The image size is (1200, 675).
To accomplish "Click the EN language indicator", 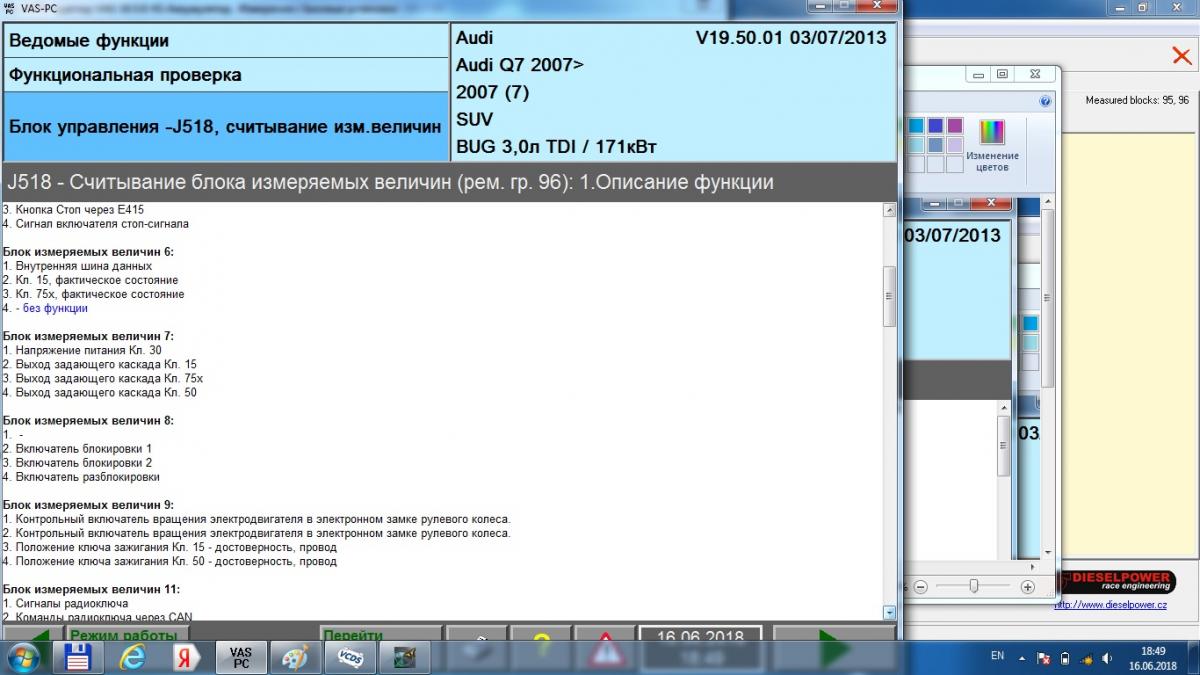I will coord(997,656).
